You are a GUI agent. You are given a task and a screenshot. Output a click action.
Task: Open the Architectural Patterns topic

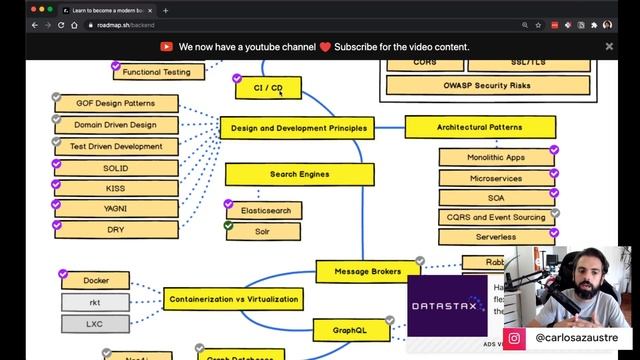coord(480,127)
